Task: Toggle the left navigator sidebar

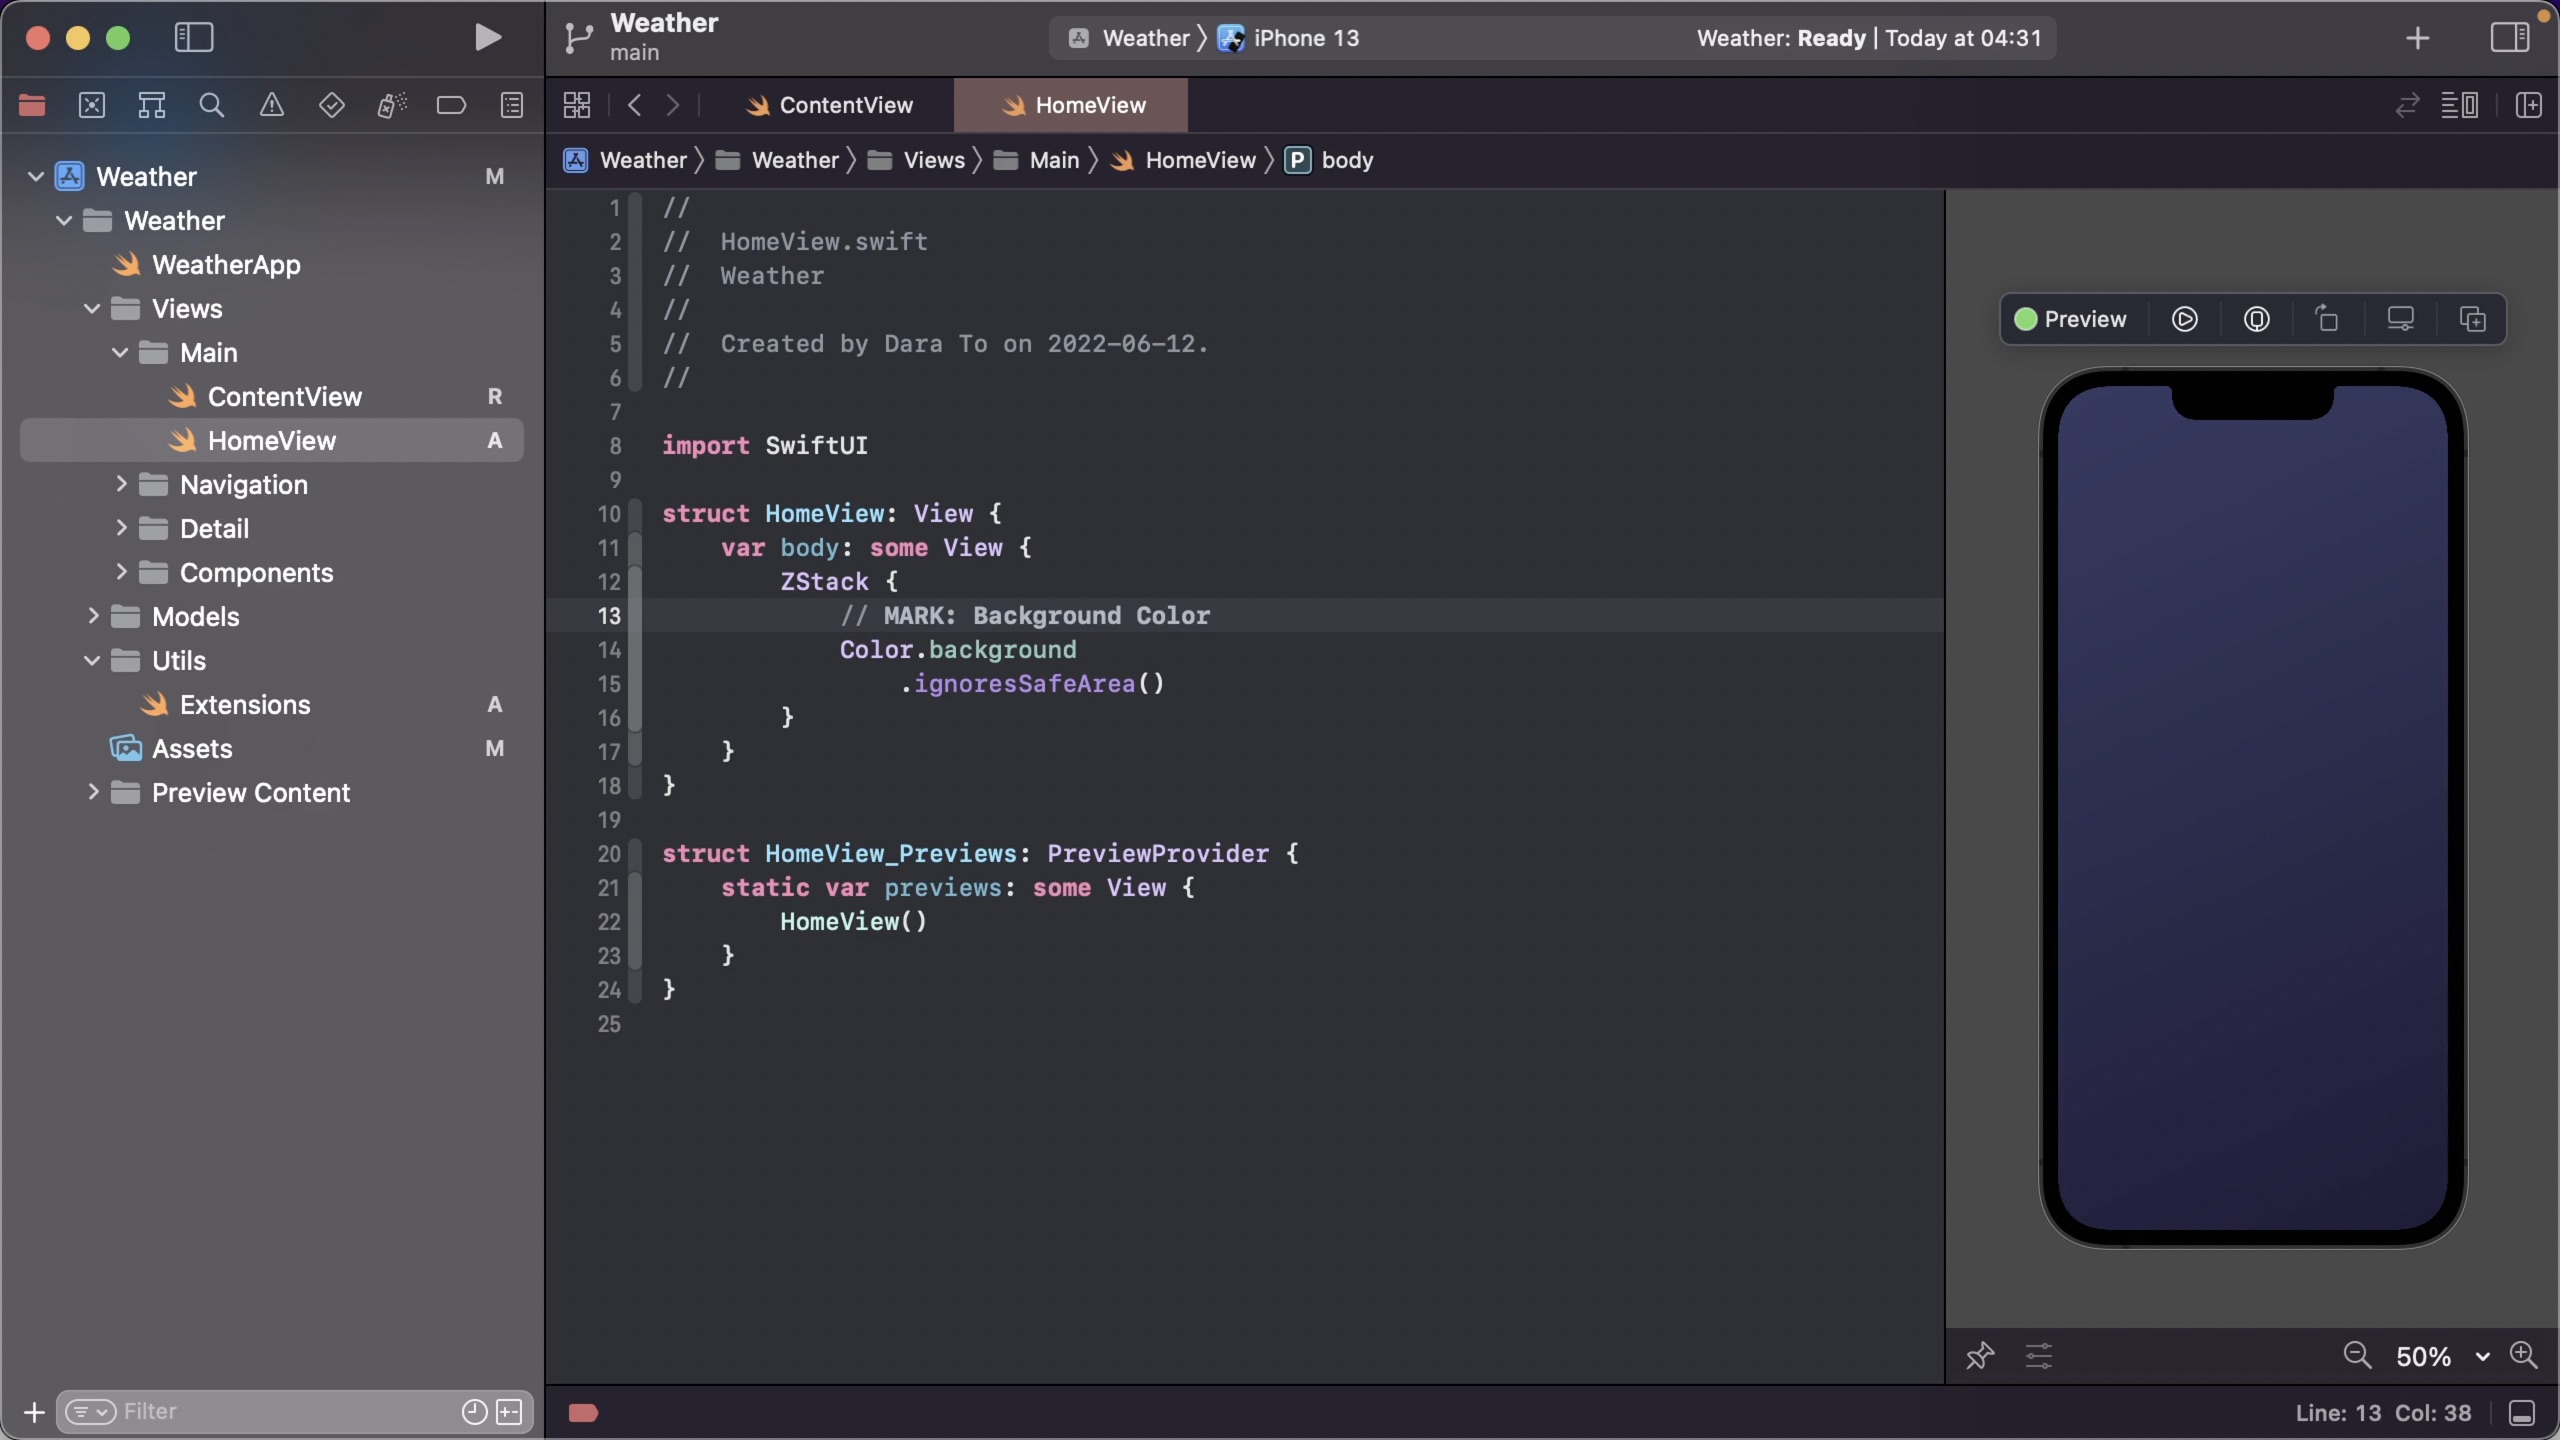Action: [194, 38]
